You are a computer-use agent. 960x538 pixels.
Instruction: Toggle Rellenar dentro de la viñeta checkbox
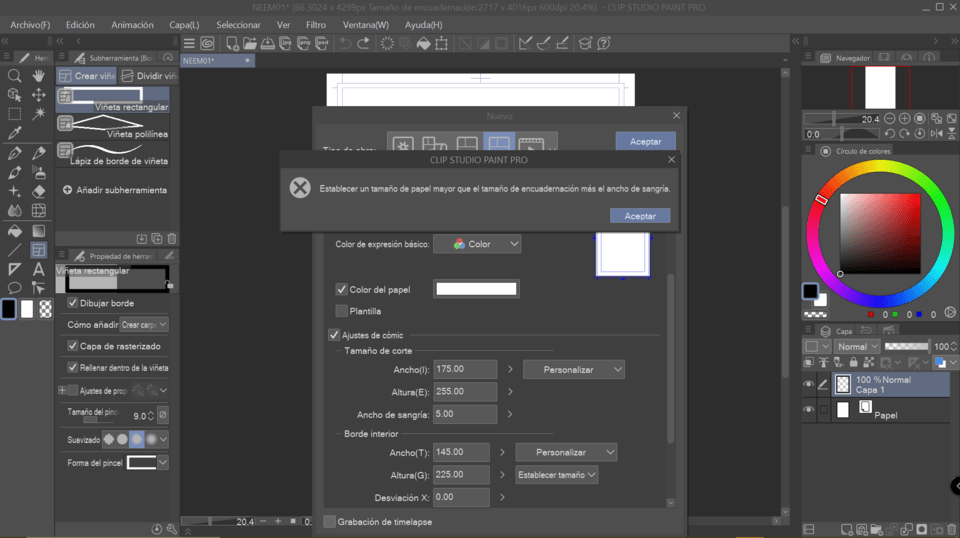point(72,367)
